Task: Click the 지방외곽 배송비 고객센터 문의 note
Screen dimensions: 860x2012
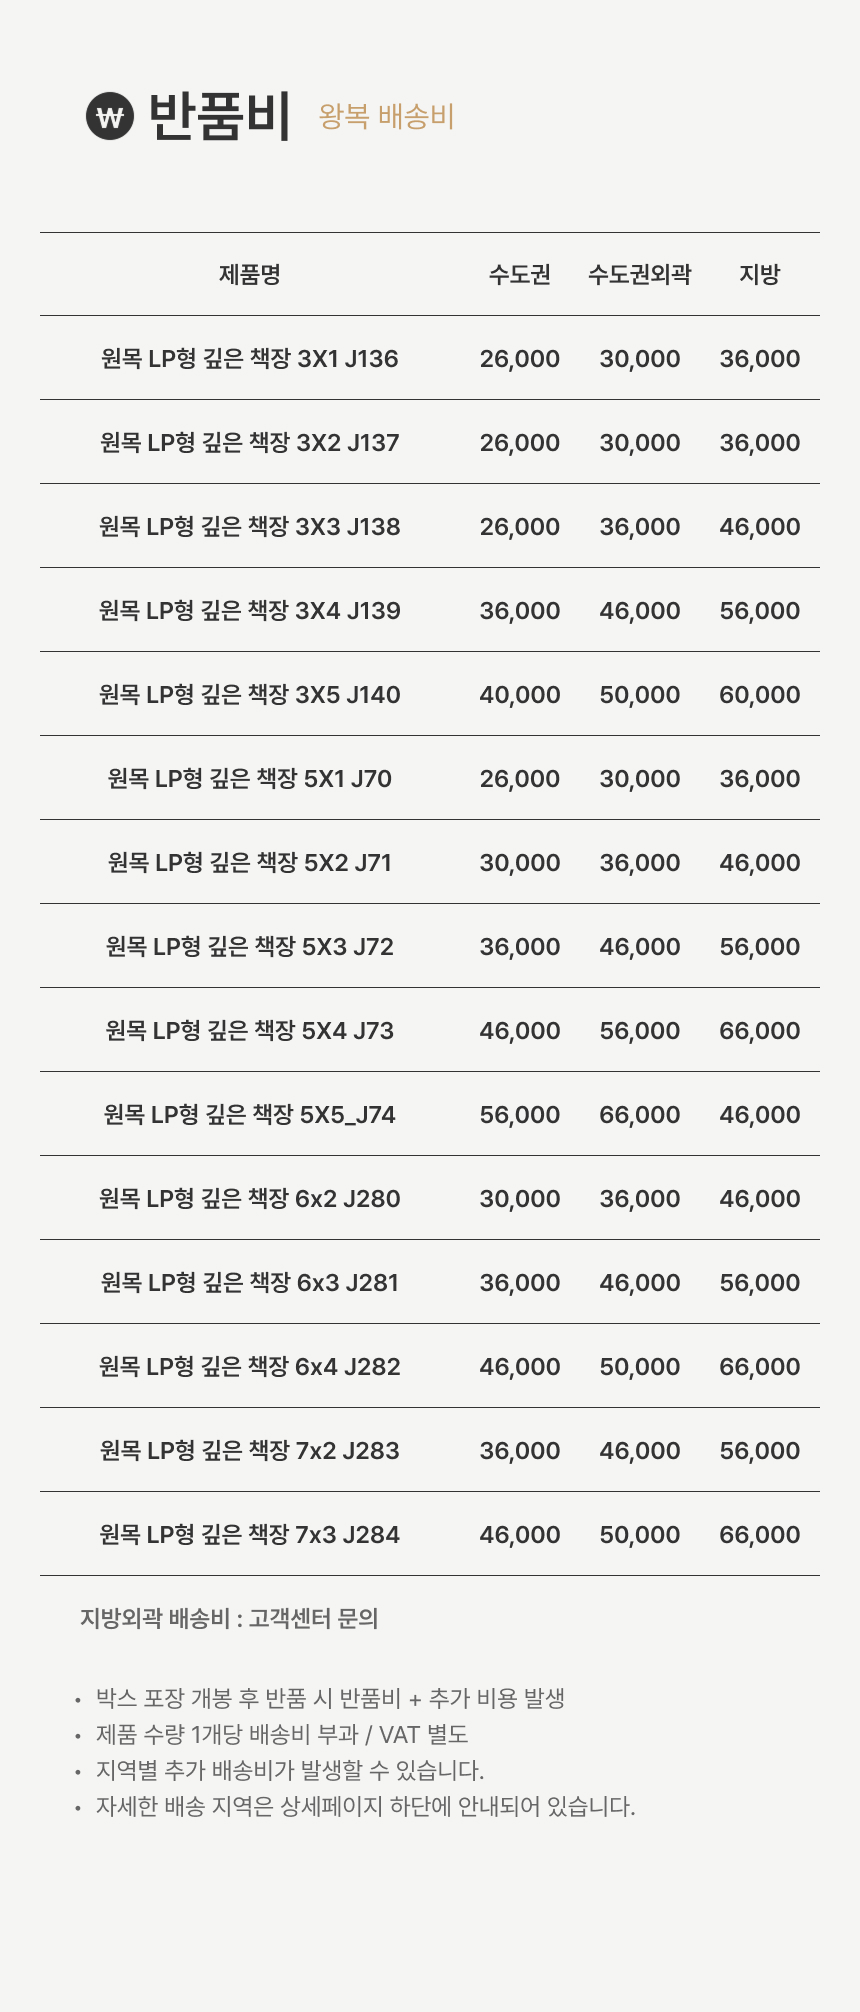Action: (229, 1619)
